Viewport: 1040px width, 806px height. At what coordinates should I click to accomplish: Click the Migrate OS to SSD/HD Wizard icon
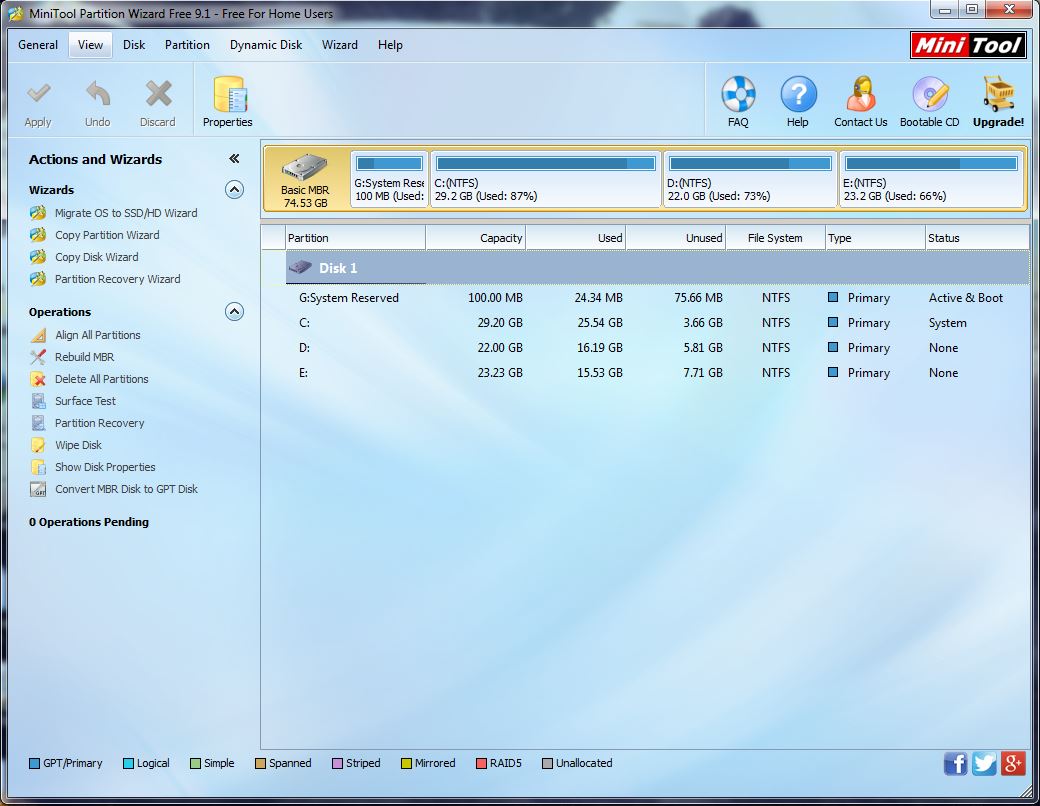coord(38,213)
